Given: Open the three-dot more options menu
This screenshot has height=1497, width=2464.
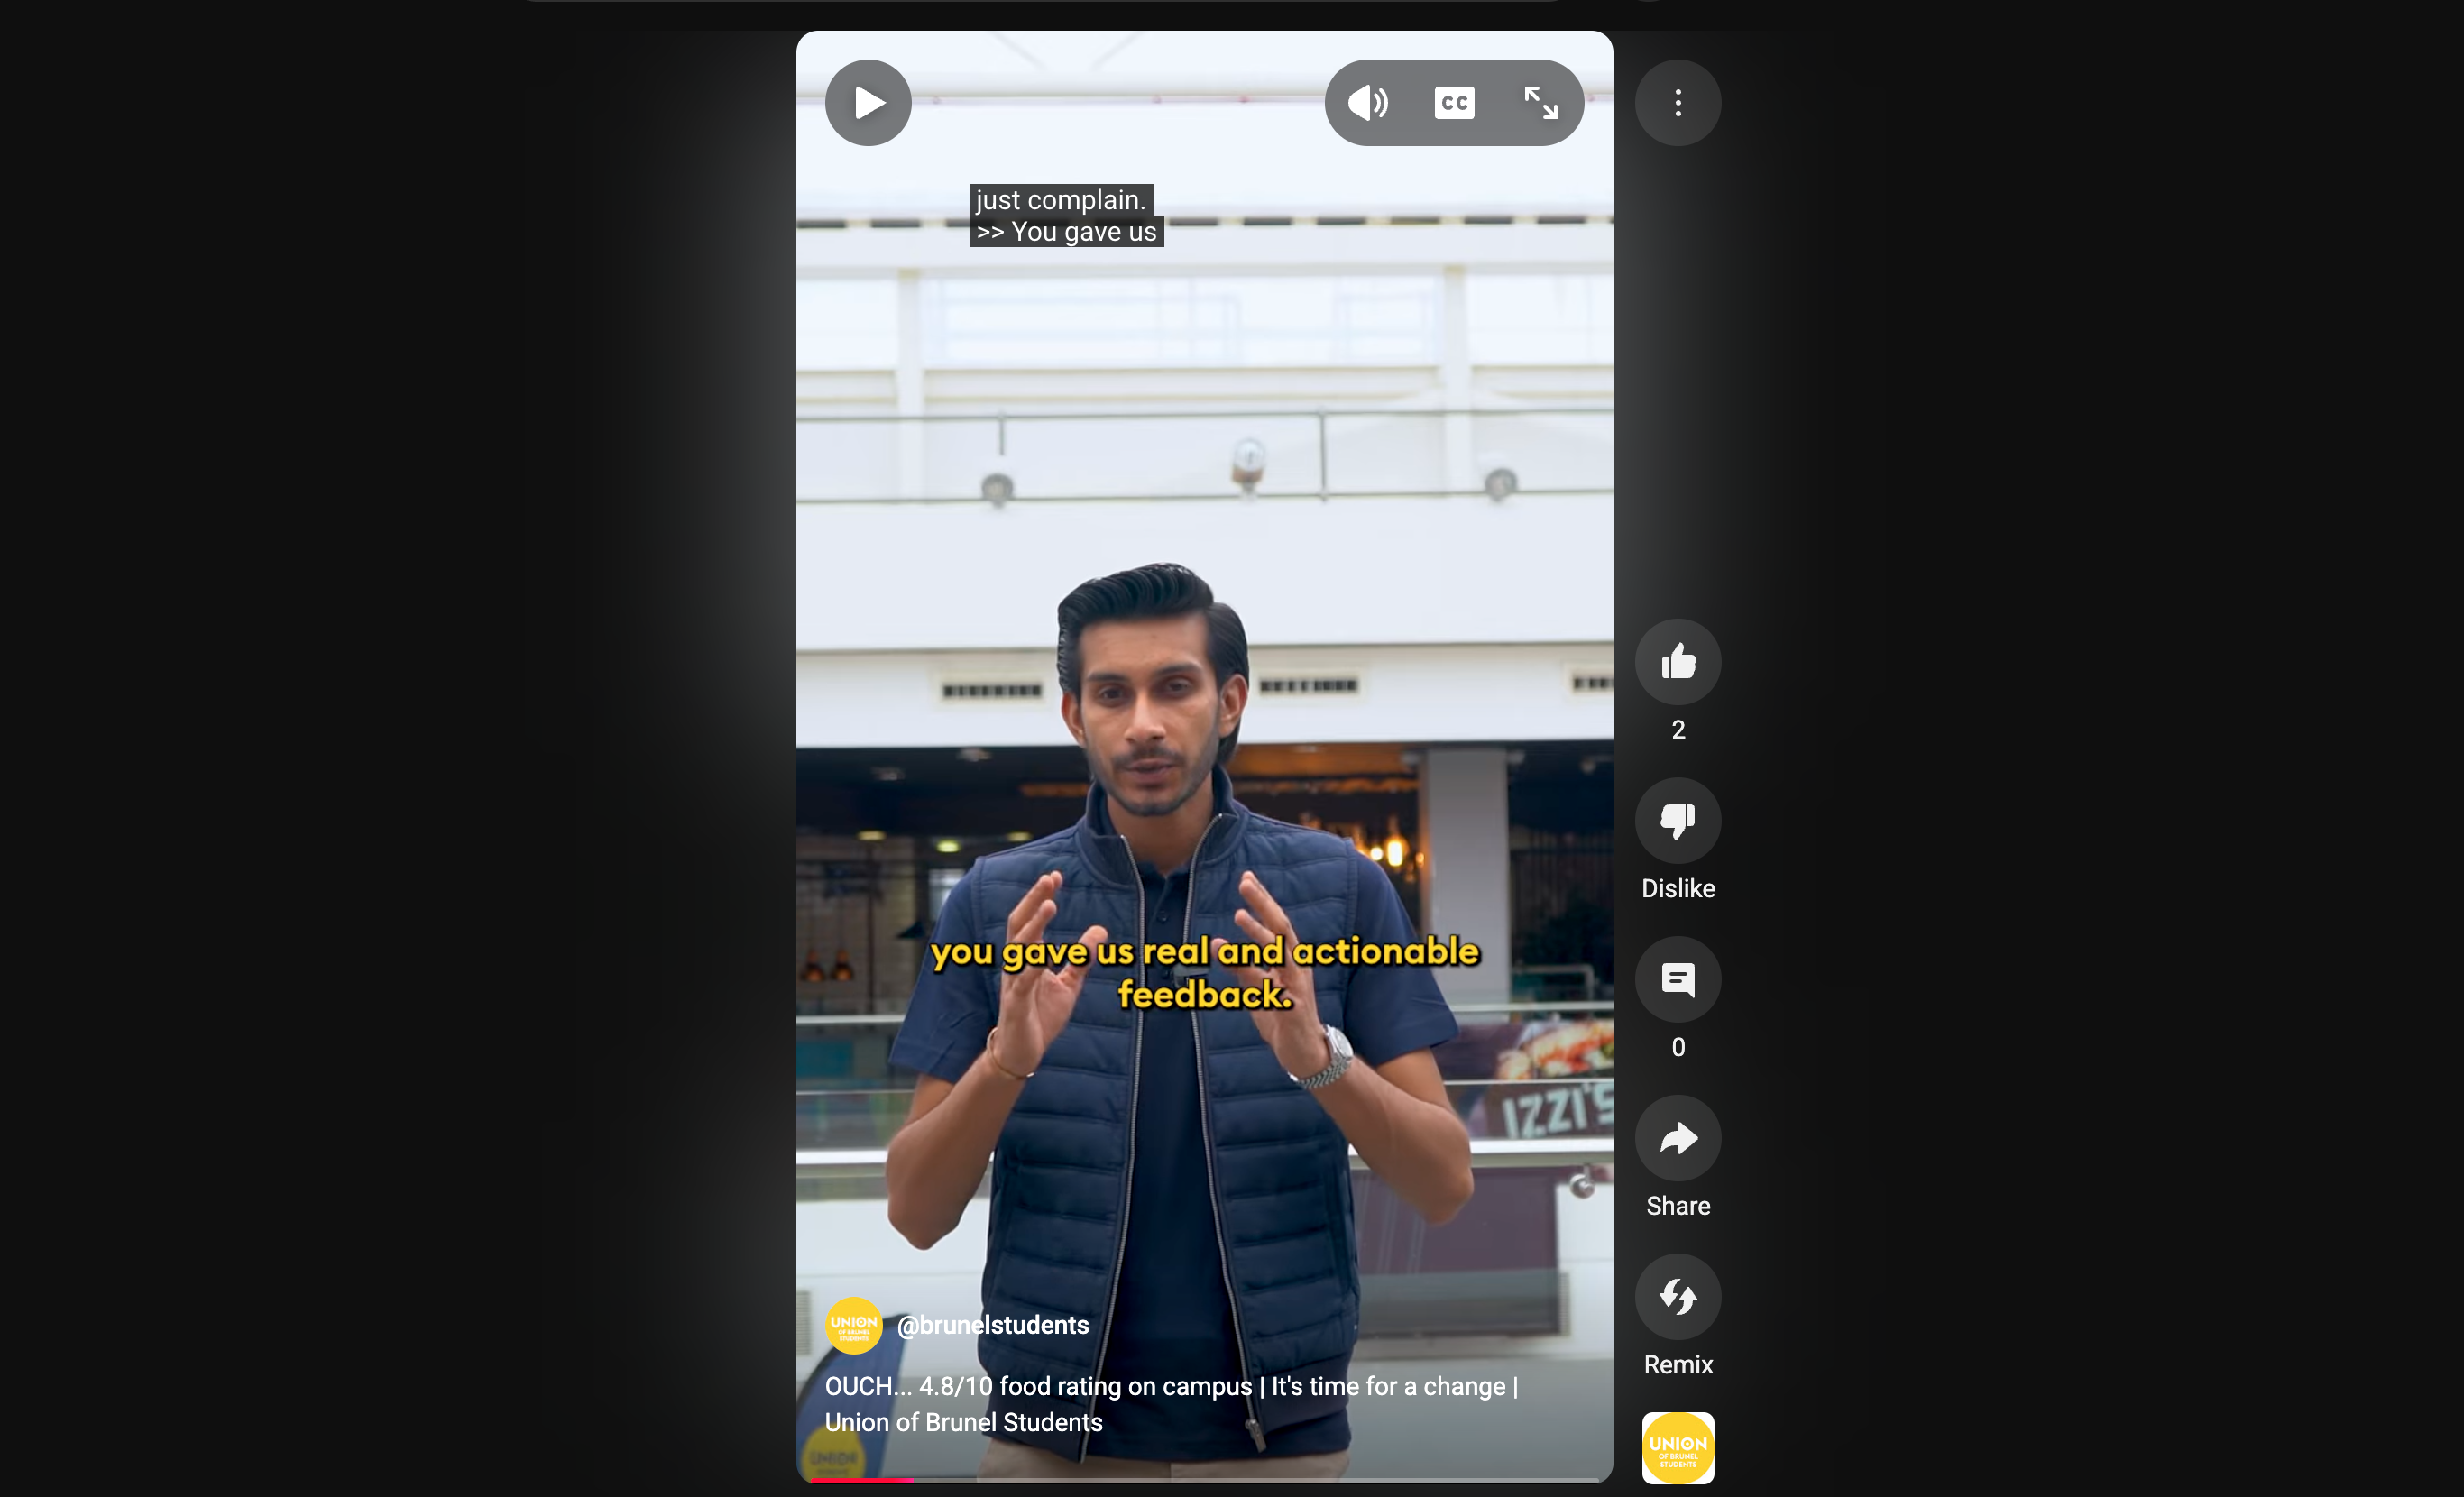Looking at the screenshot, I should tap(1678, 103).
